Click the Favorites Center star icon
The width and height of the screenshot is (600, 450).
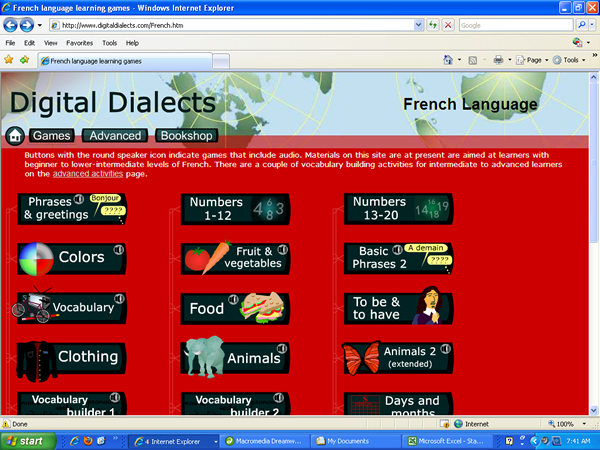9,60
